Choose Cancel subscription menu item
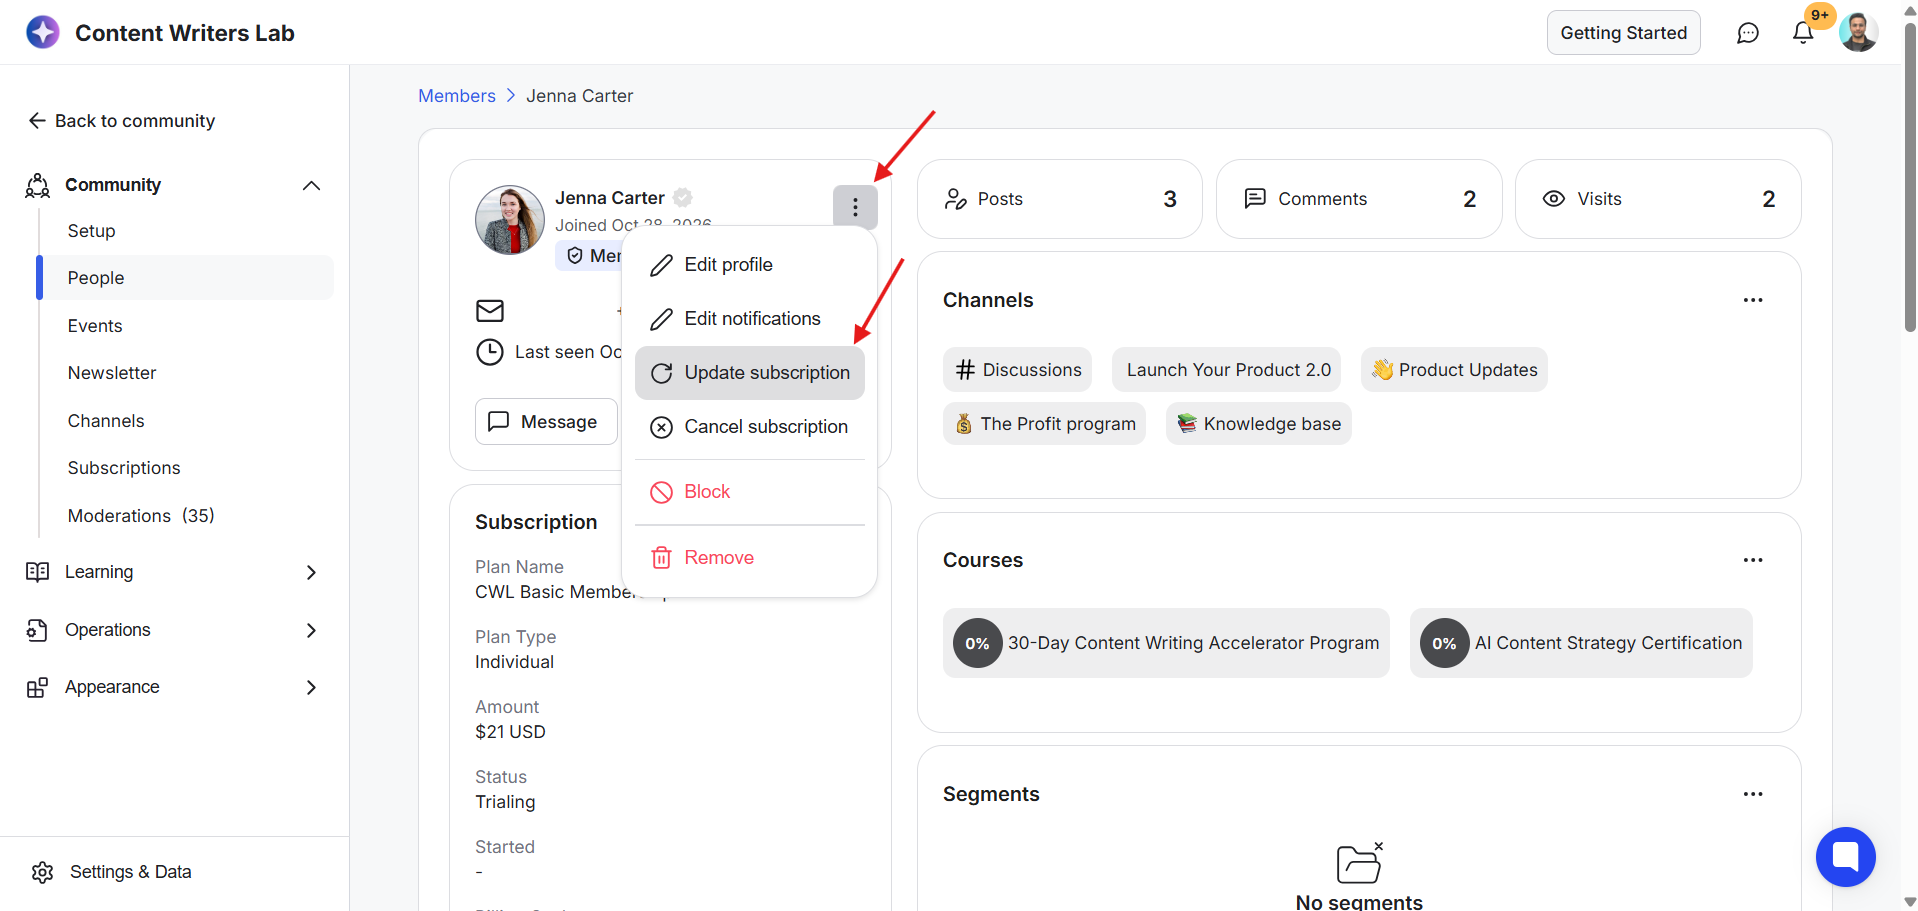Screen dimensions: 1918x911 [x=749, y=427]
